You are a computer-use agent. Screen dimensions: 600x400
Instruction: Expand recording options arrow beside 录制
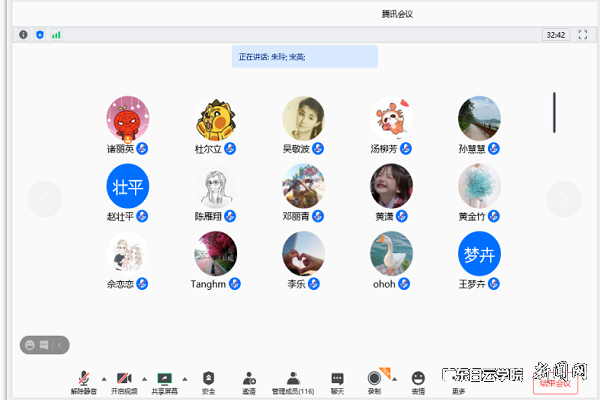point(395,379)
